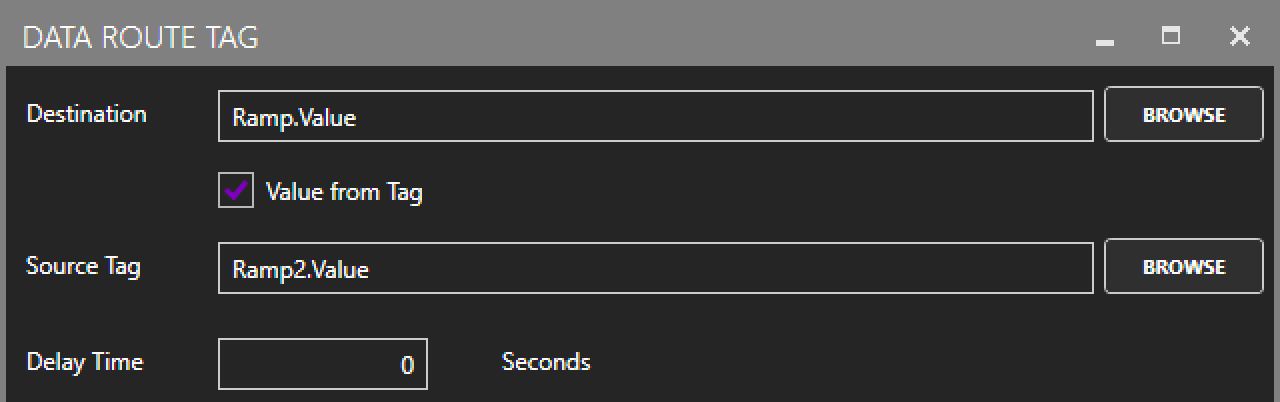Image resolution: width=1280 pixels, height=402 pixels.
Task: Click the Destination label
Action: coord(86,114)
